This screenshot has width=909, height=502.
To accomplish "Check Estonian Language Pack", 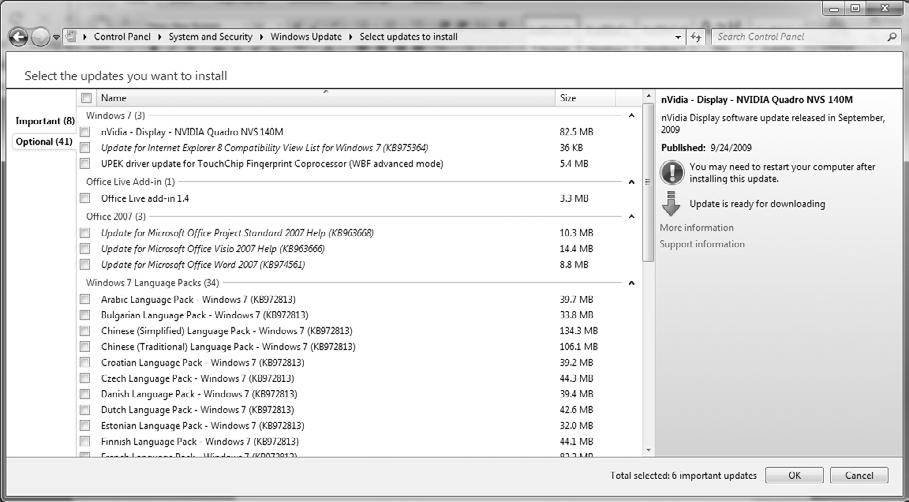I will coord(85,425).
